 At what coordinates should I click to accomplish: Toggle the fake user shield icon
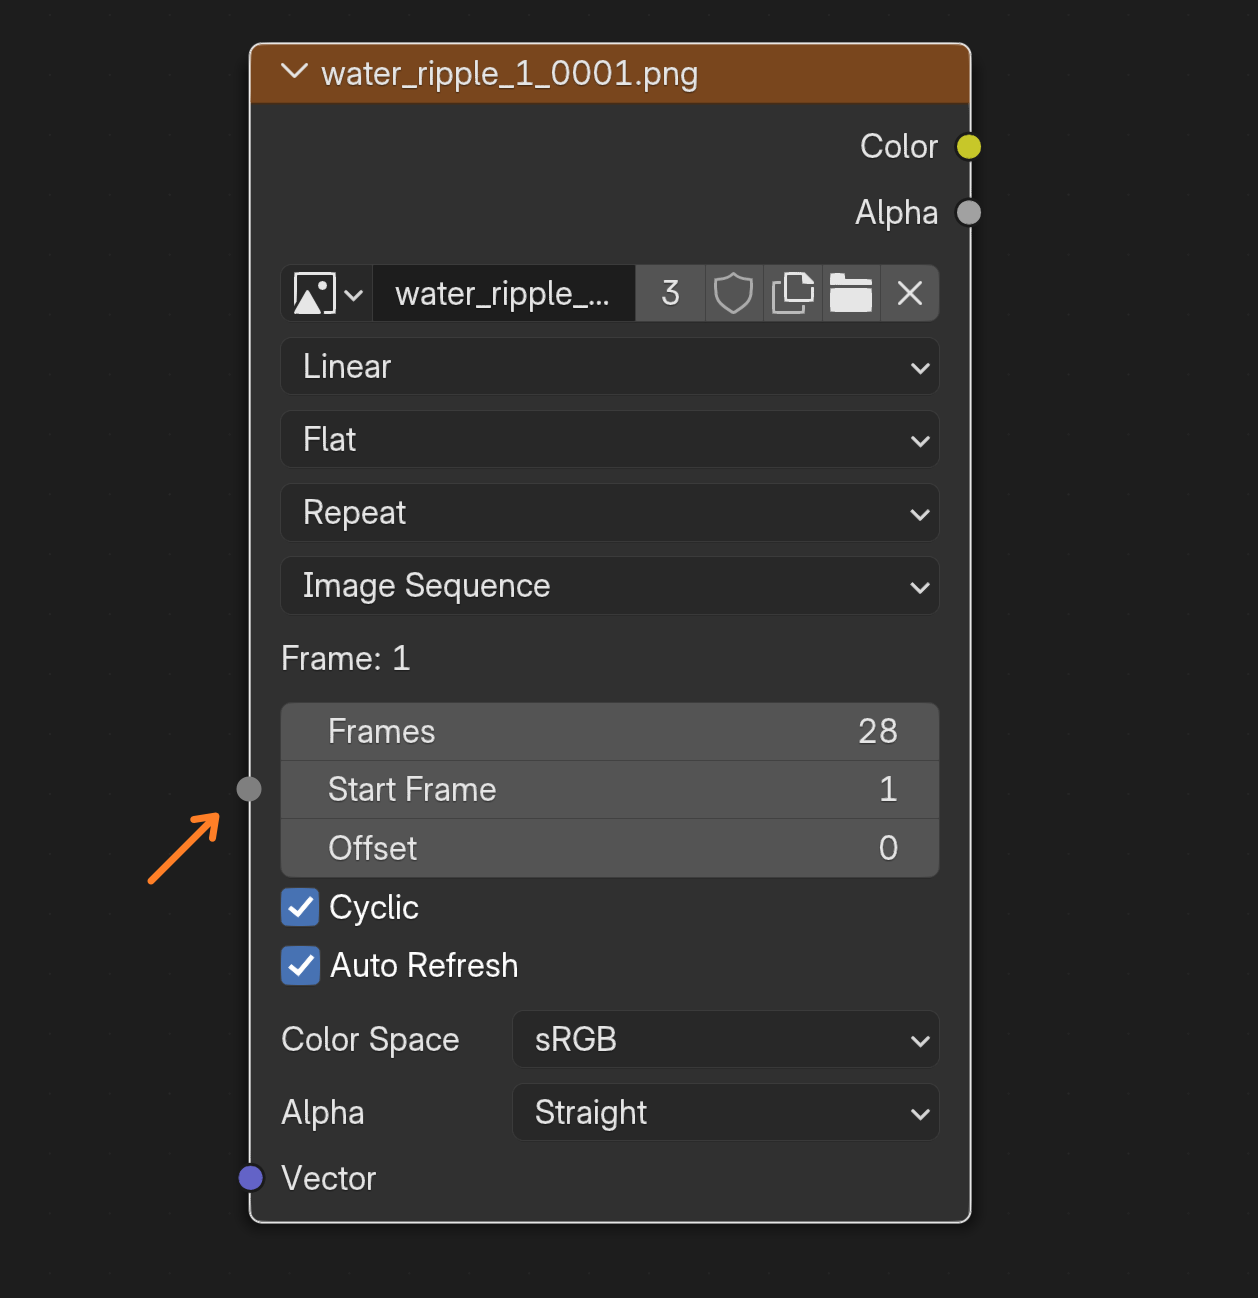coord(734,294)
